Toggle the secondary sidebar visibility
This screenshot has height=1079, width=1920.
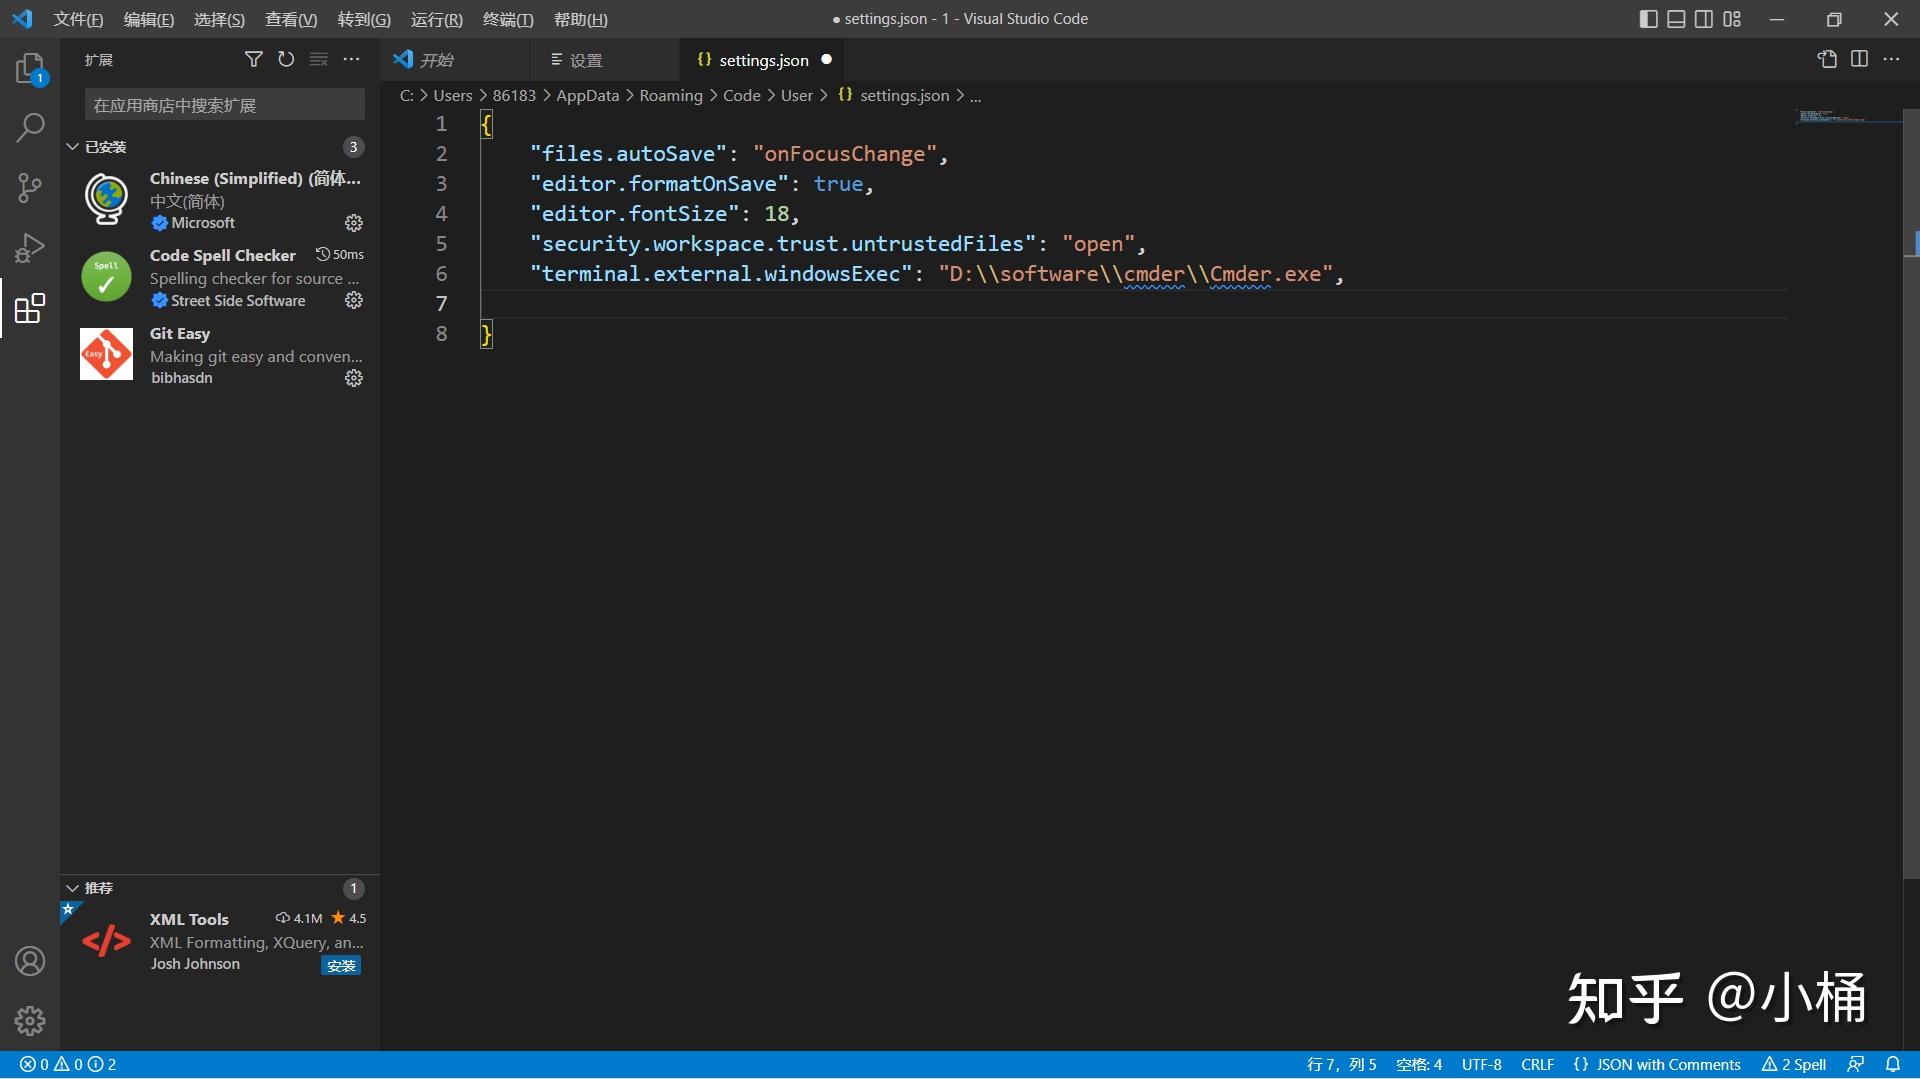click(1704, 18)
